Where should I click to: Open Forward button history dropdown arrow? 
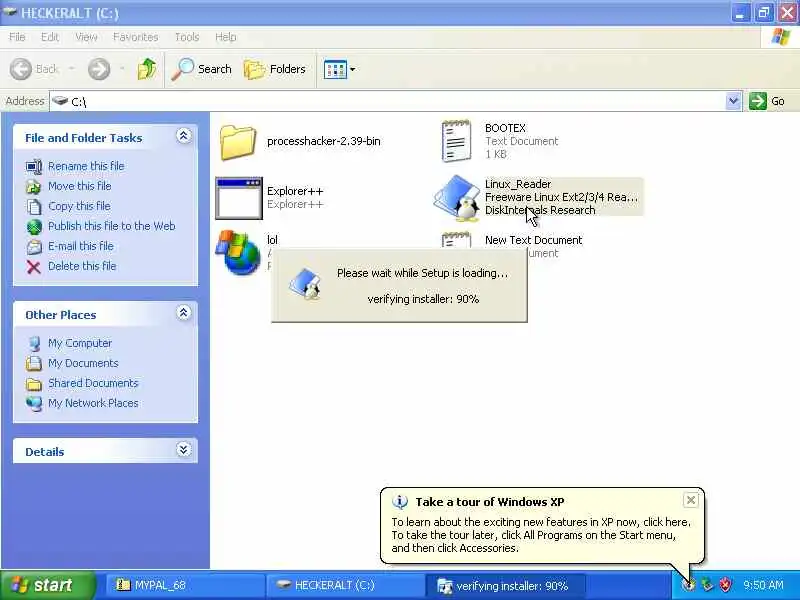tap(122, 69)
